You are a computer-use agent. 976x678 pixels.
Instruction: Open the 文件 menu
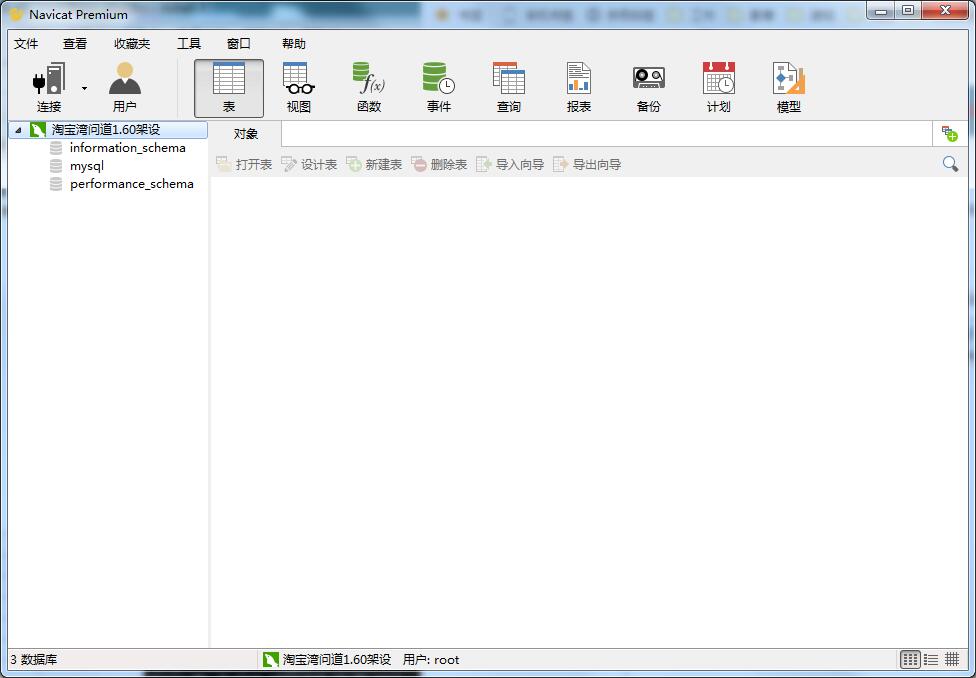pyautogui.click(x=26, y=44)
